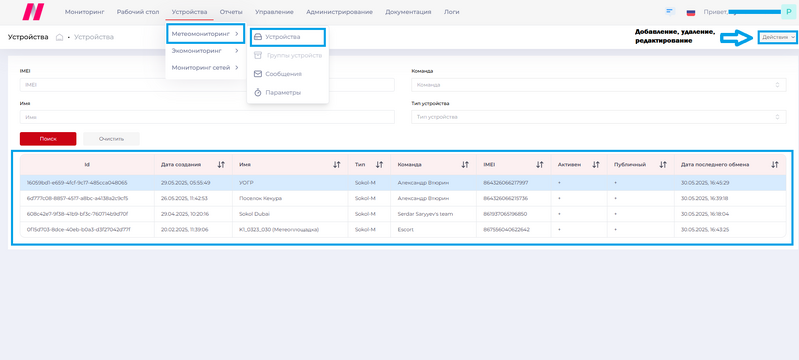Click last exchange 30.05.2025, 16:18:04
Image resolution: width=799 pixels, height=360 pixels.
706,214
